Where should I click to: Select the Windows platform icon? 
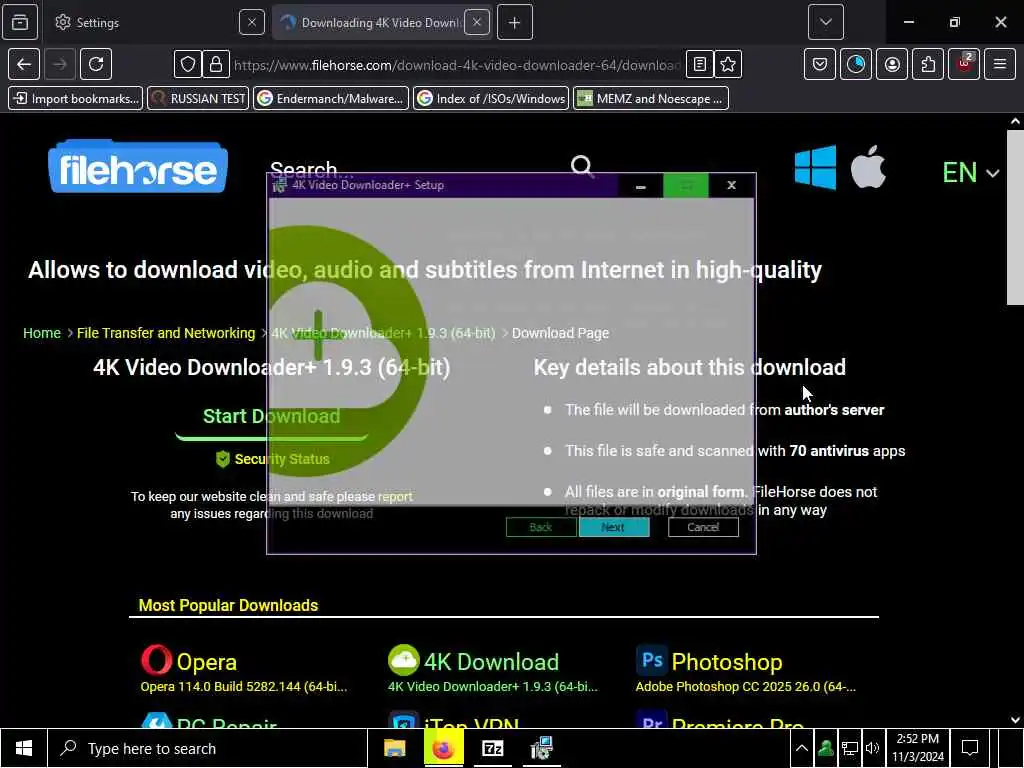pos(815,167)
